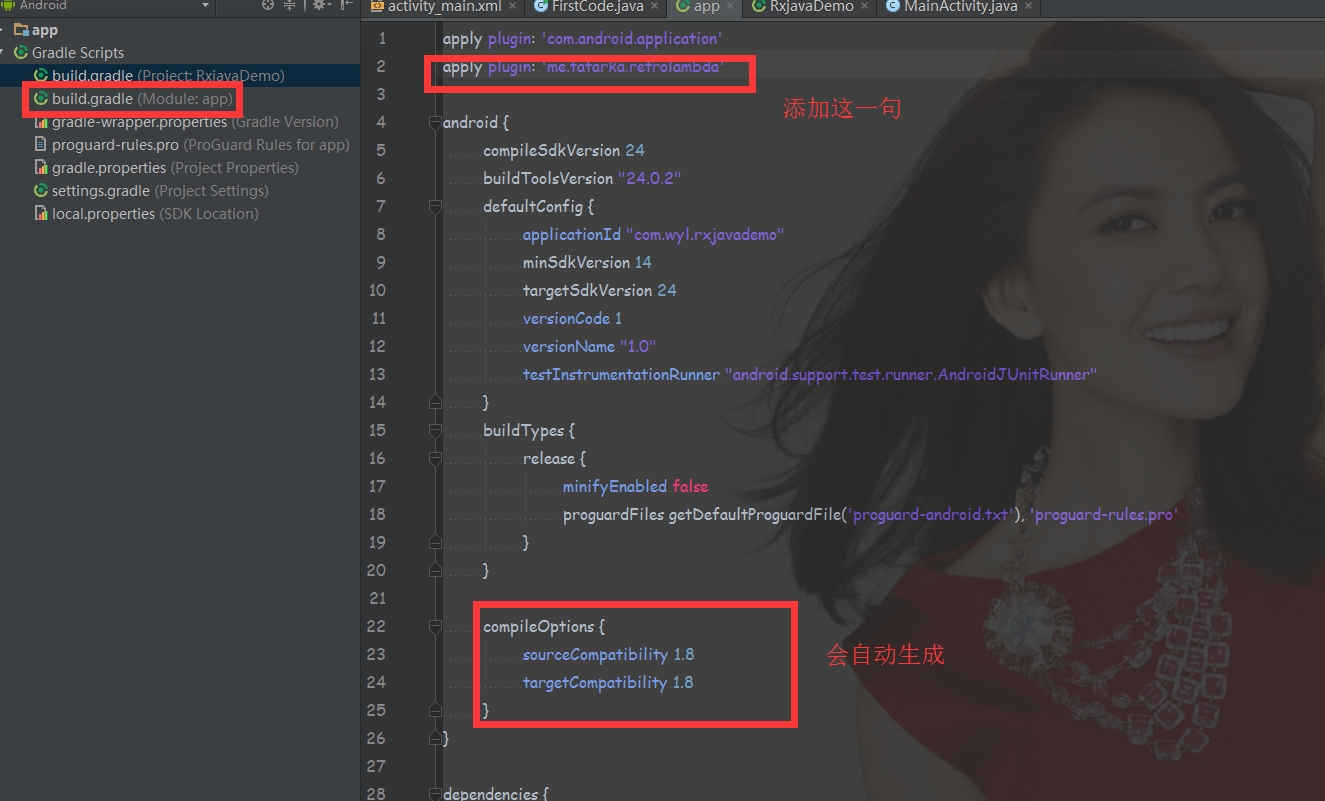
Task: Click the testInstrumentationRunner line
Action: tap(810, 374)
